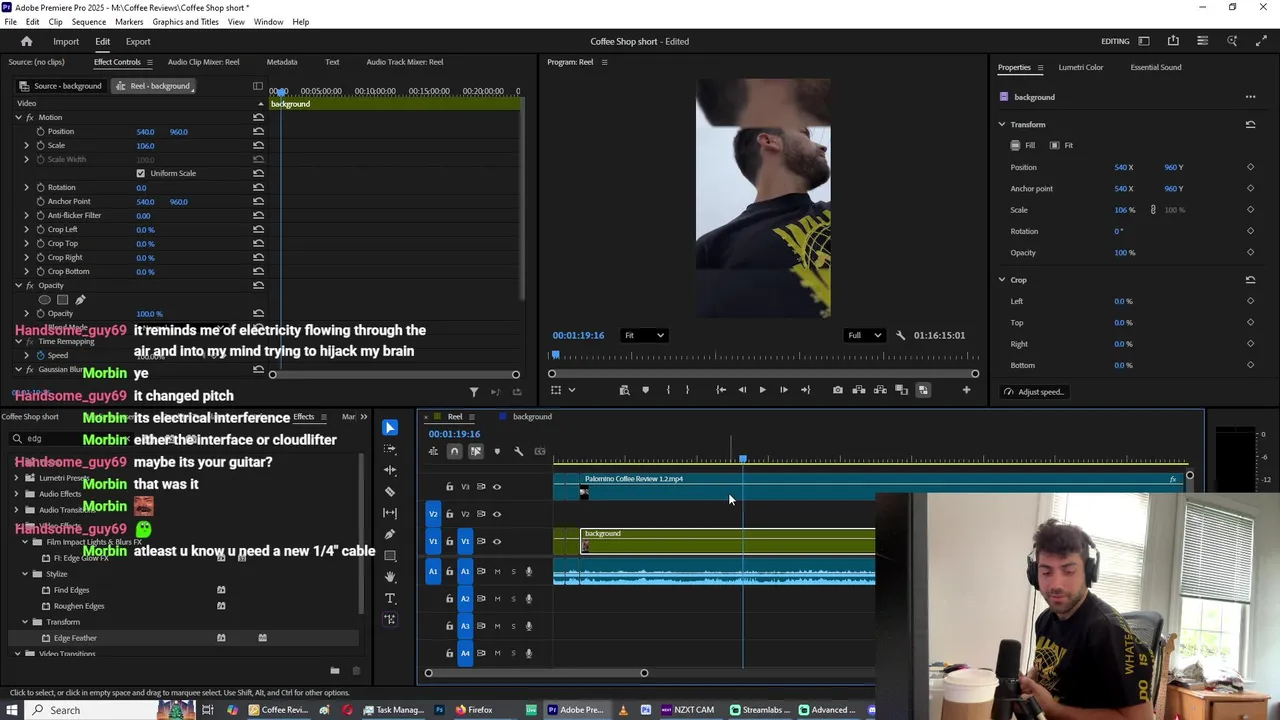The height and width of the screenshot is (720, 1280).
Task: Mark Out point in Program Monitor
Action: (687, 390)
